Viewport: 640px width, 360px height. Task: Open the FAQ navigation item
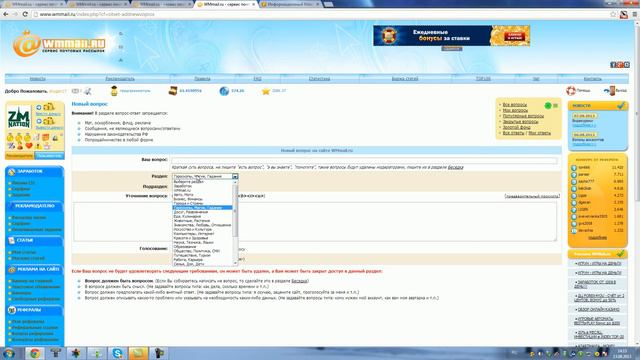(258, 79)
